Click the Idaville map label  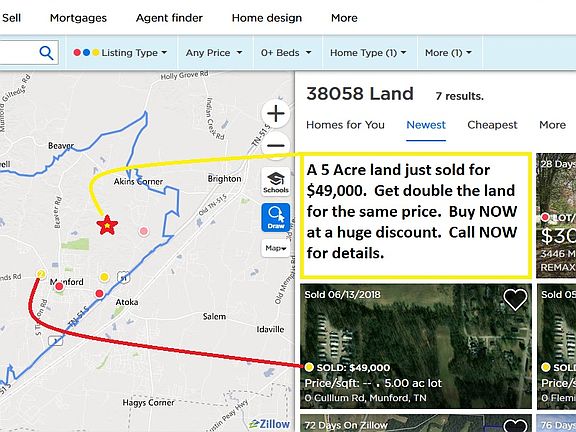(x=270, y=330)
